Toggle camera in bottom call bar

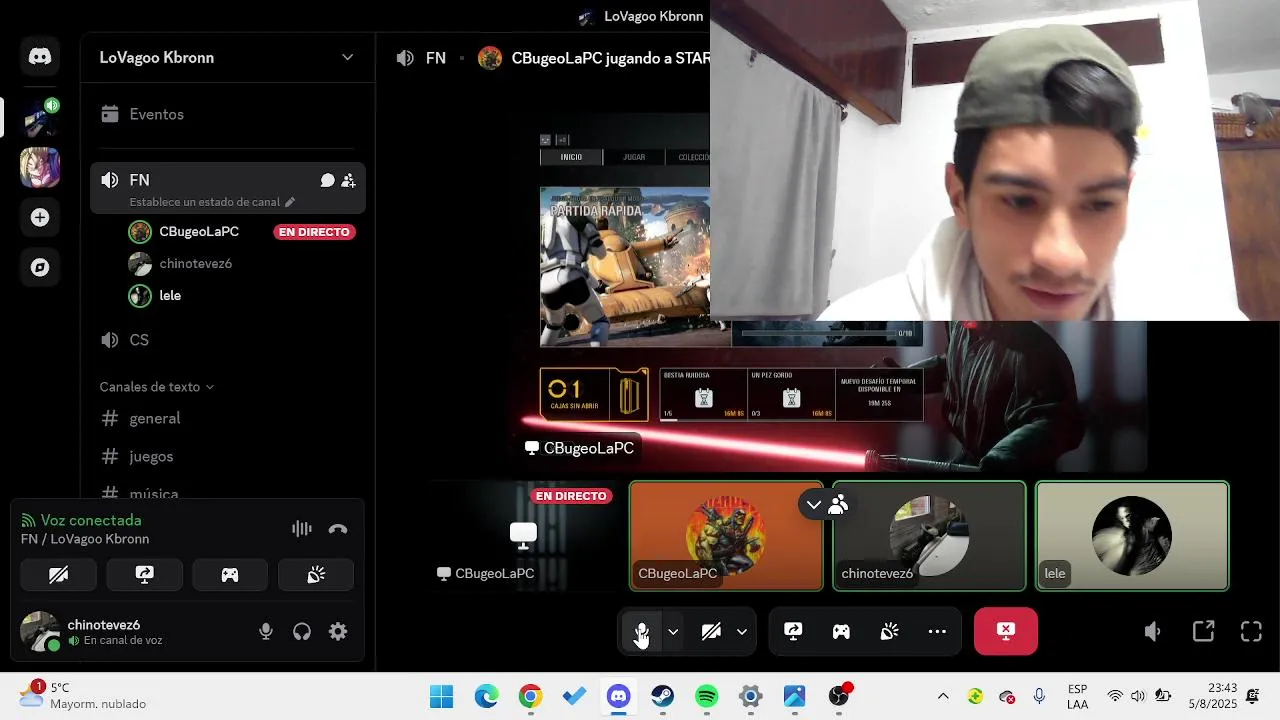click(x=711, y=631)
